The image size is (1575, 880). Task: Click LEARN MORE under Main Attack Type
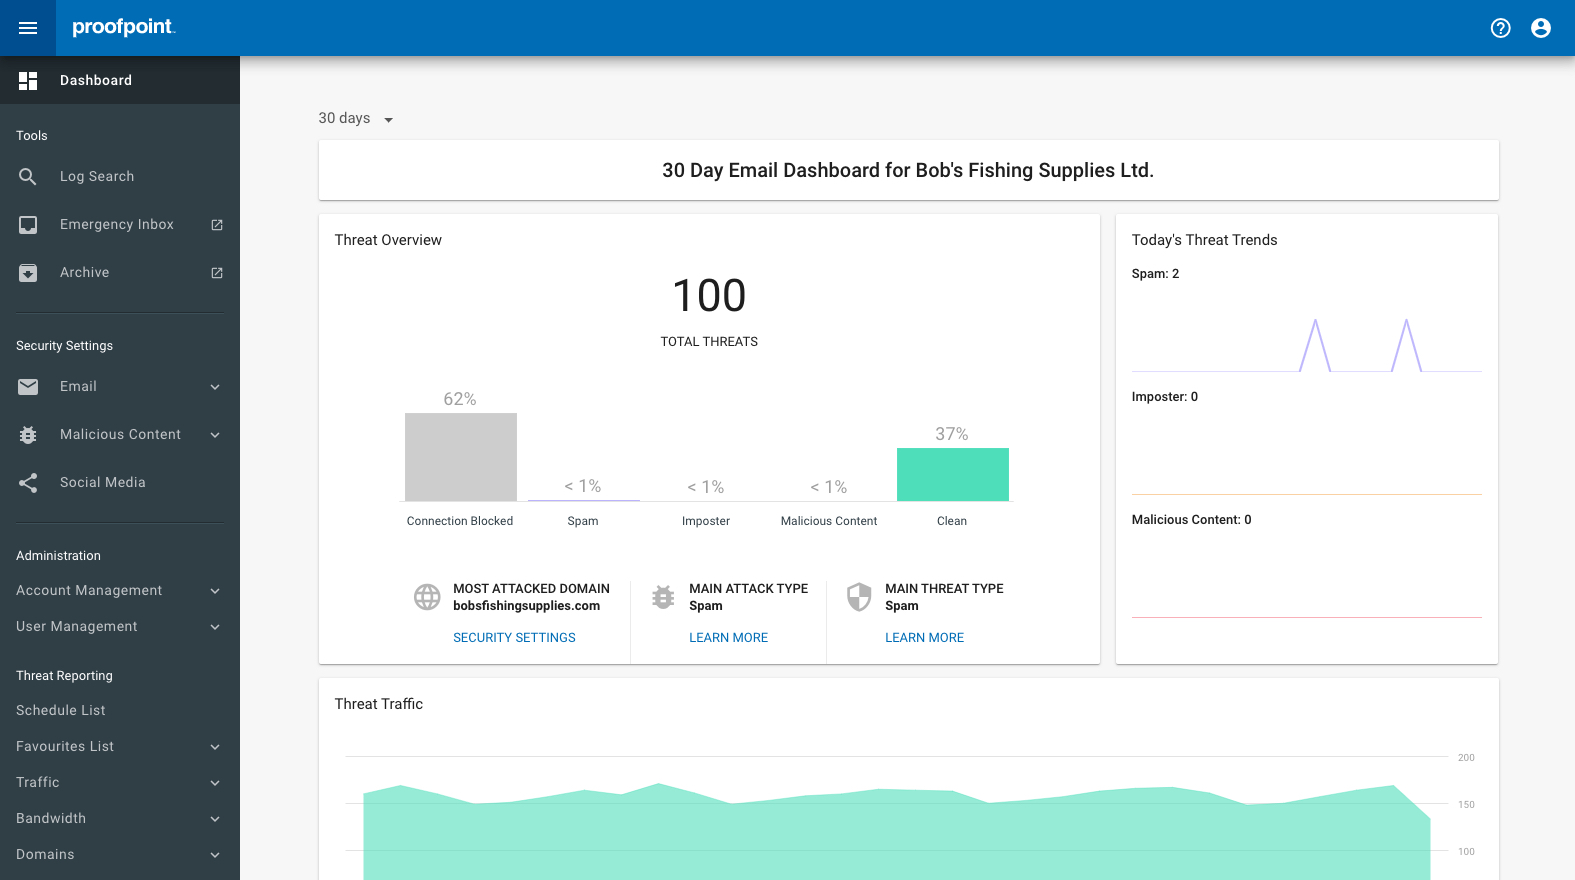tap(728, 637)
